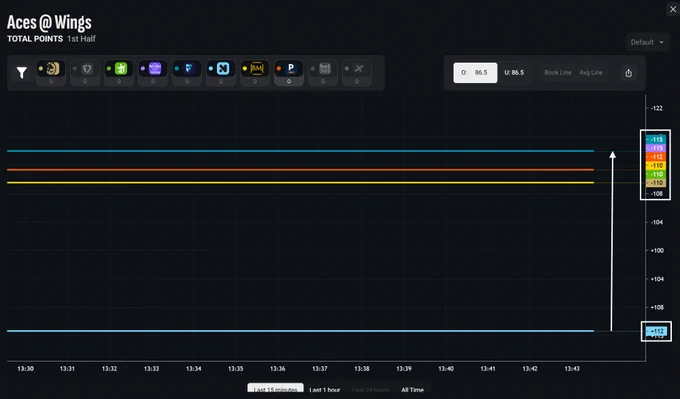Click the TOTAL POINTS label
680x399 pixels.
point(35,39)
